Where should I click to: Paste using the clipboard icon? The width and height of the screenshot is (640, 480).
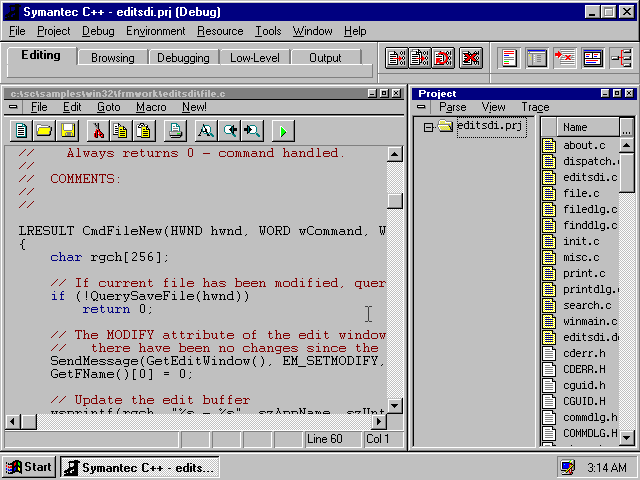[x=144, y=131]
